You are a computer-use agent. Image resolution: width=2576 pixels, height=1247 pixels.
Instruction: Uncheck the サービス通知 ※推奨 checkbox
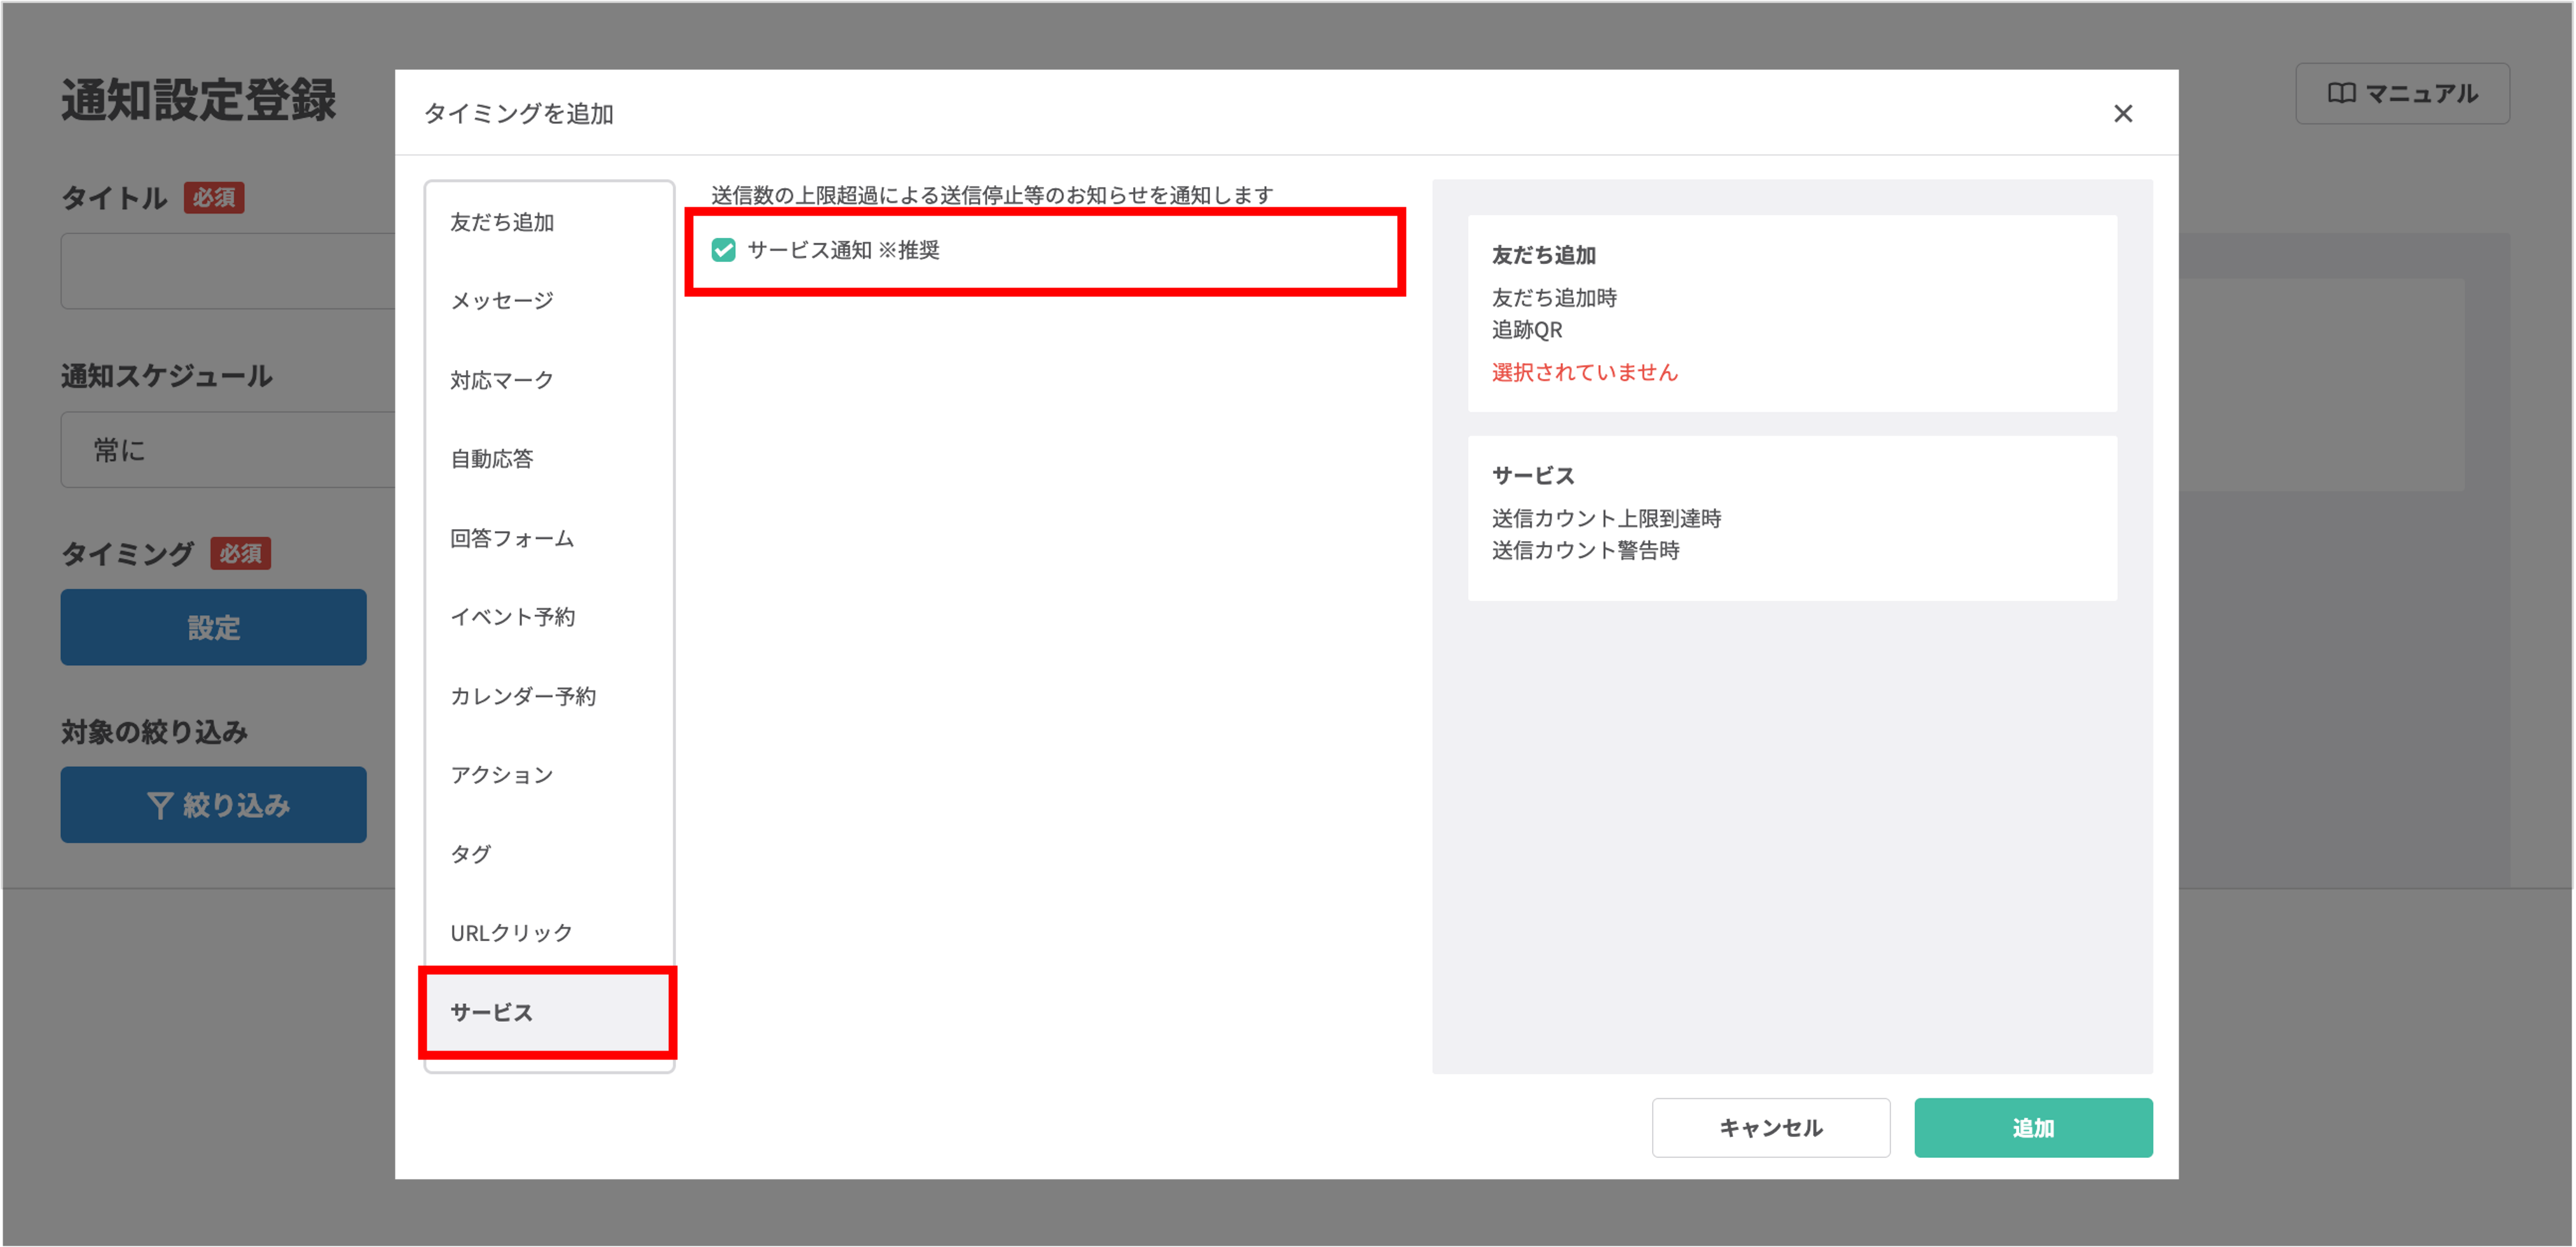723,250
